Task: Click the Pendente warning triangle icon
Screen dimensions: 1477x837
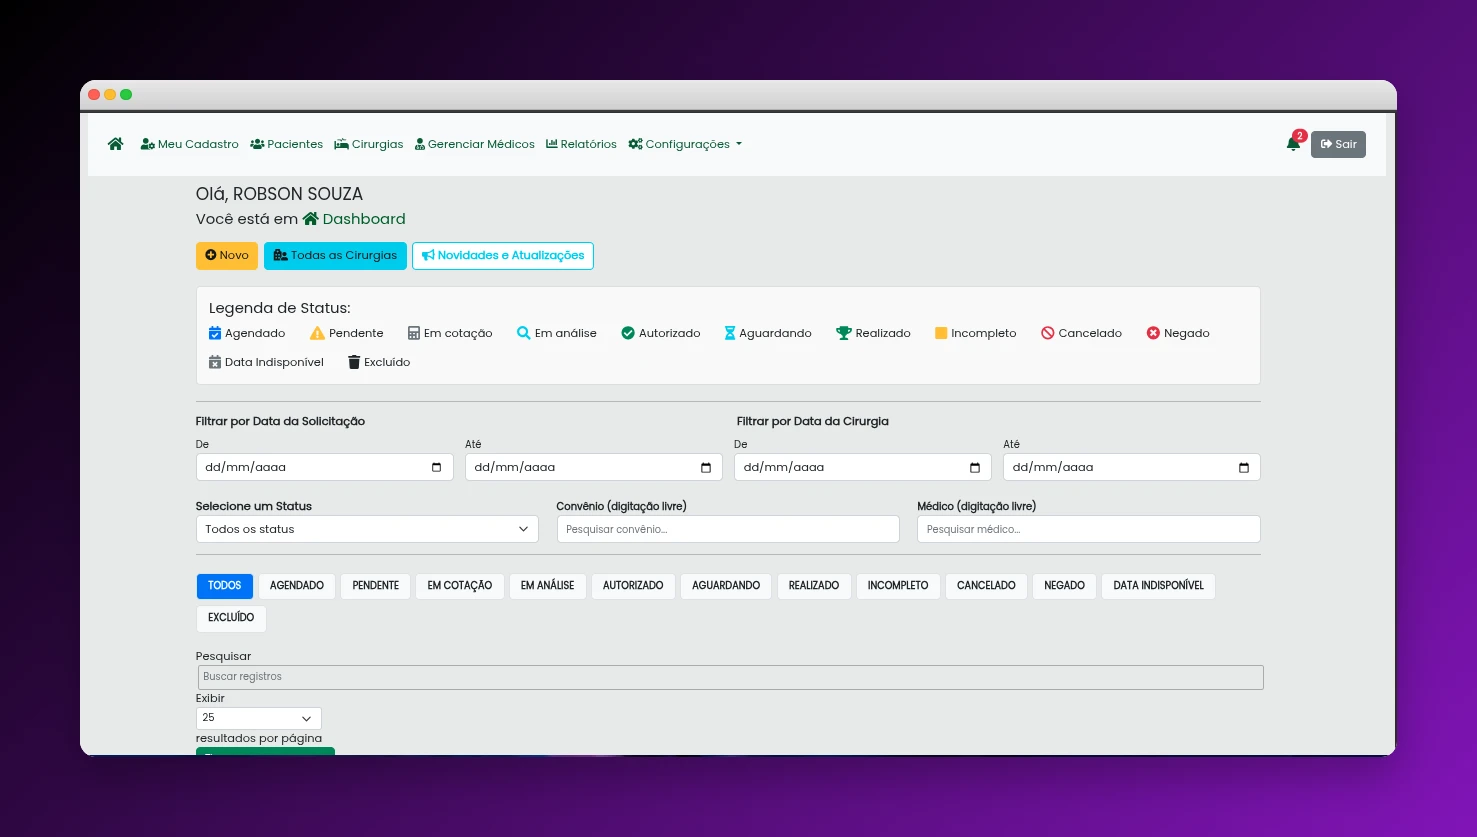Action: click(x=317, y=333)
